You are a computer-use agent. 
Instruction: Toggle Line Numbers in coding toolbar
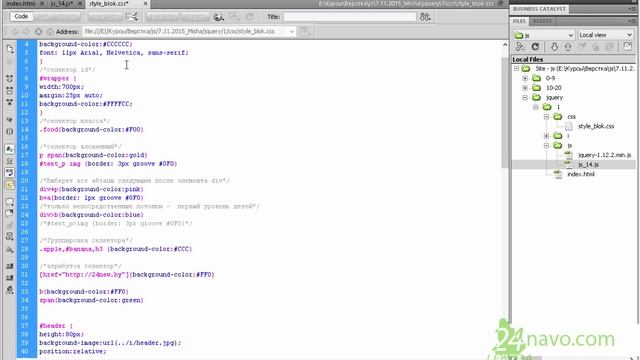tap(10, 149)
